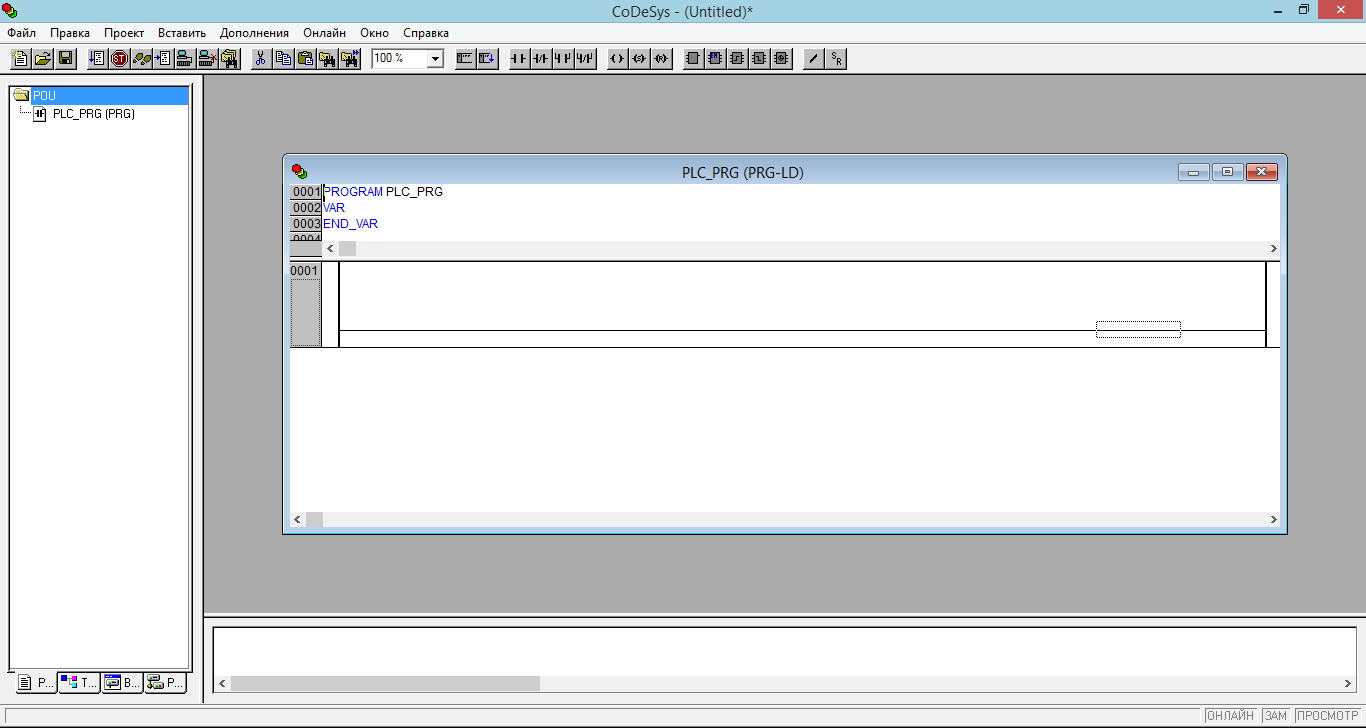This screenshot has height=728, width=1366.
Task: Click inside the 100 % zoom field
Action: coord(399,59)
